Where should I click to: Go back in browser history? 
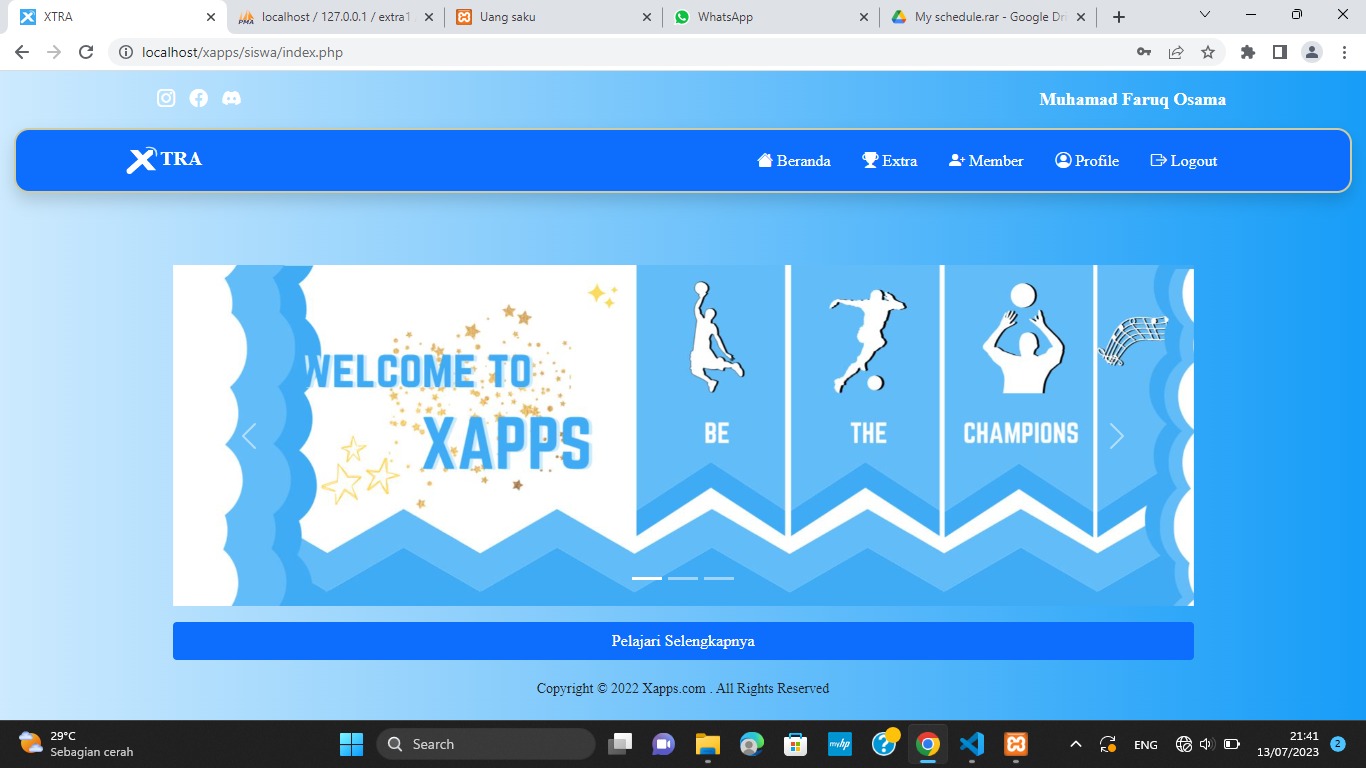(22, 52)
